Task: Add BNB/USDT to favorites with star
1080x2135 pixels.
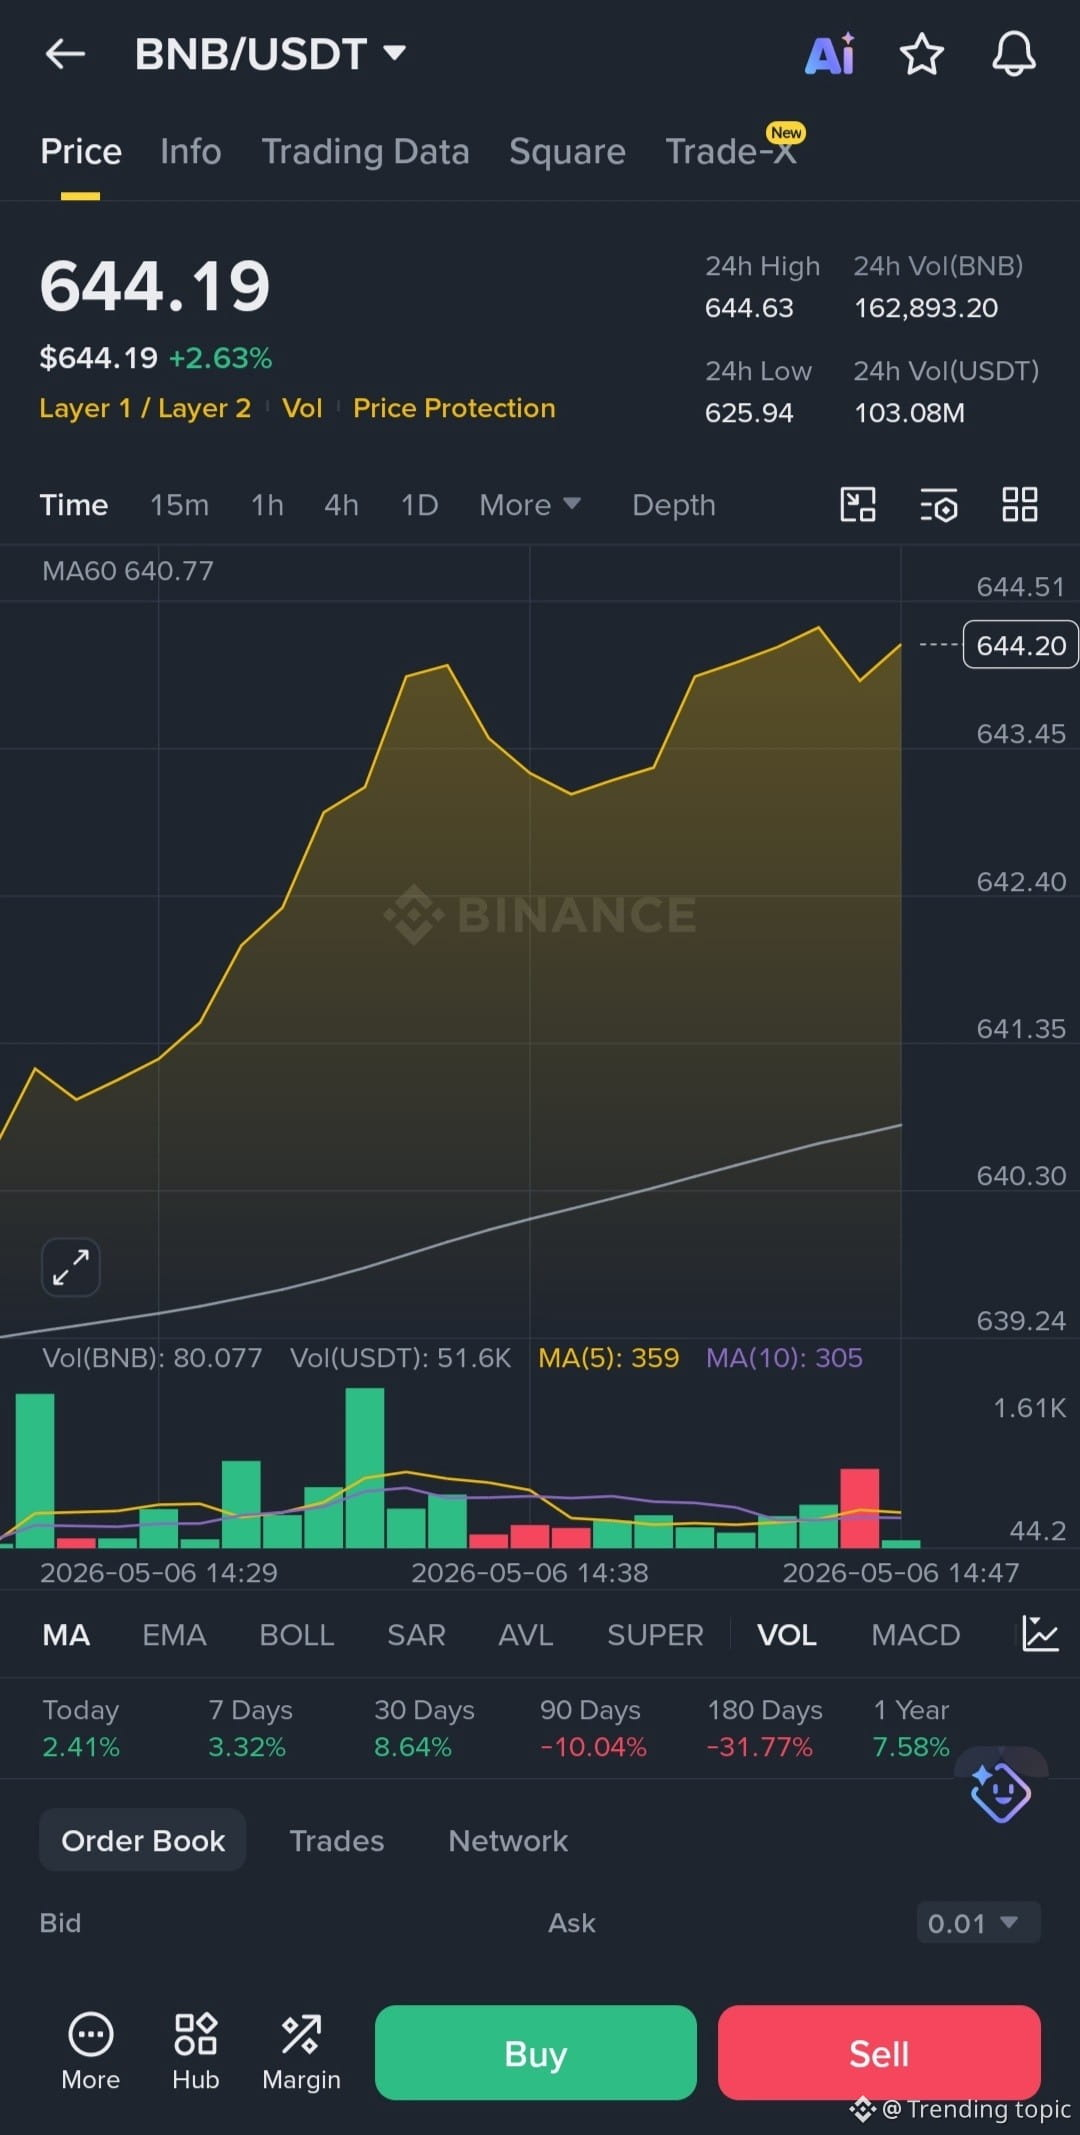Action: point(921,54)
